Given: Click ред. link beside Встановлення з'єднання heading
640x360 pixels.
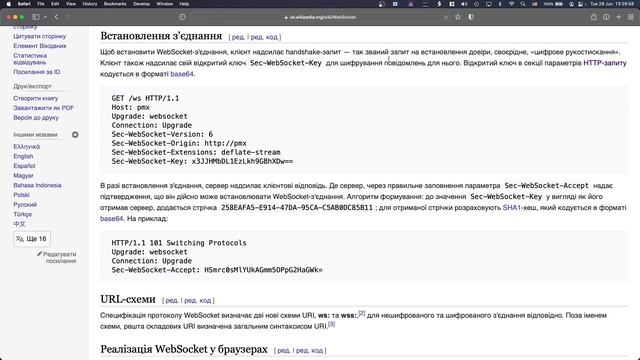Looking at the screenshot, I should coord(238,37).
